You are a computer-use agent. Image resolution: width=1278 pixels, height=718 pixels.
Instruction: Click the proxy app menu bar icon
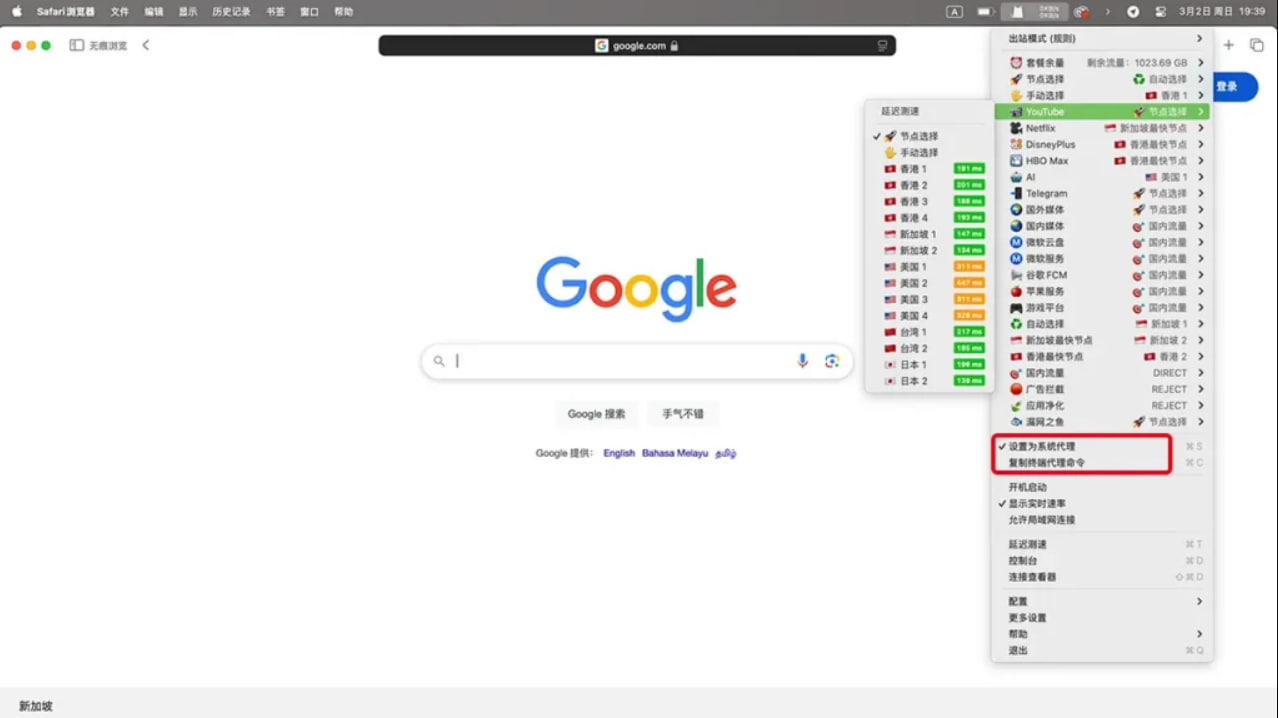pos(1017,12)
